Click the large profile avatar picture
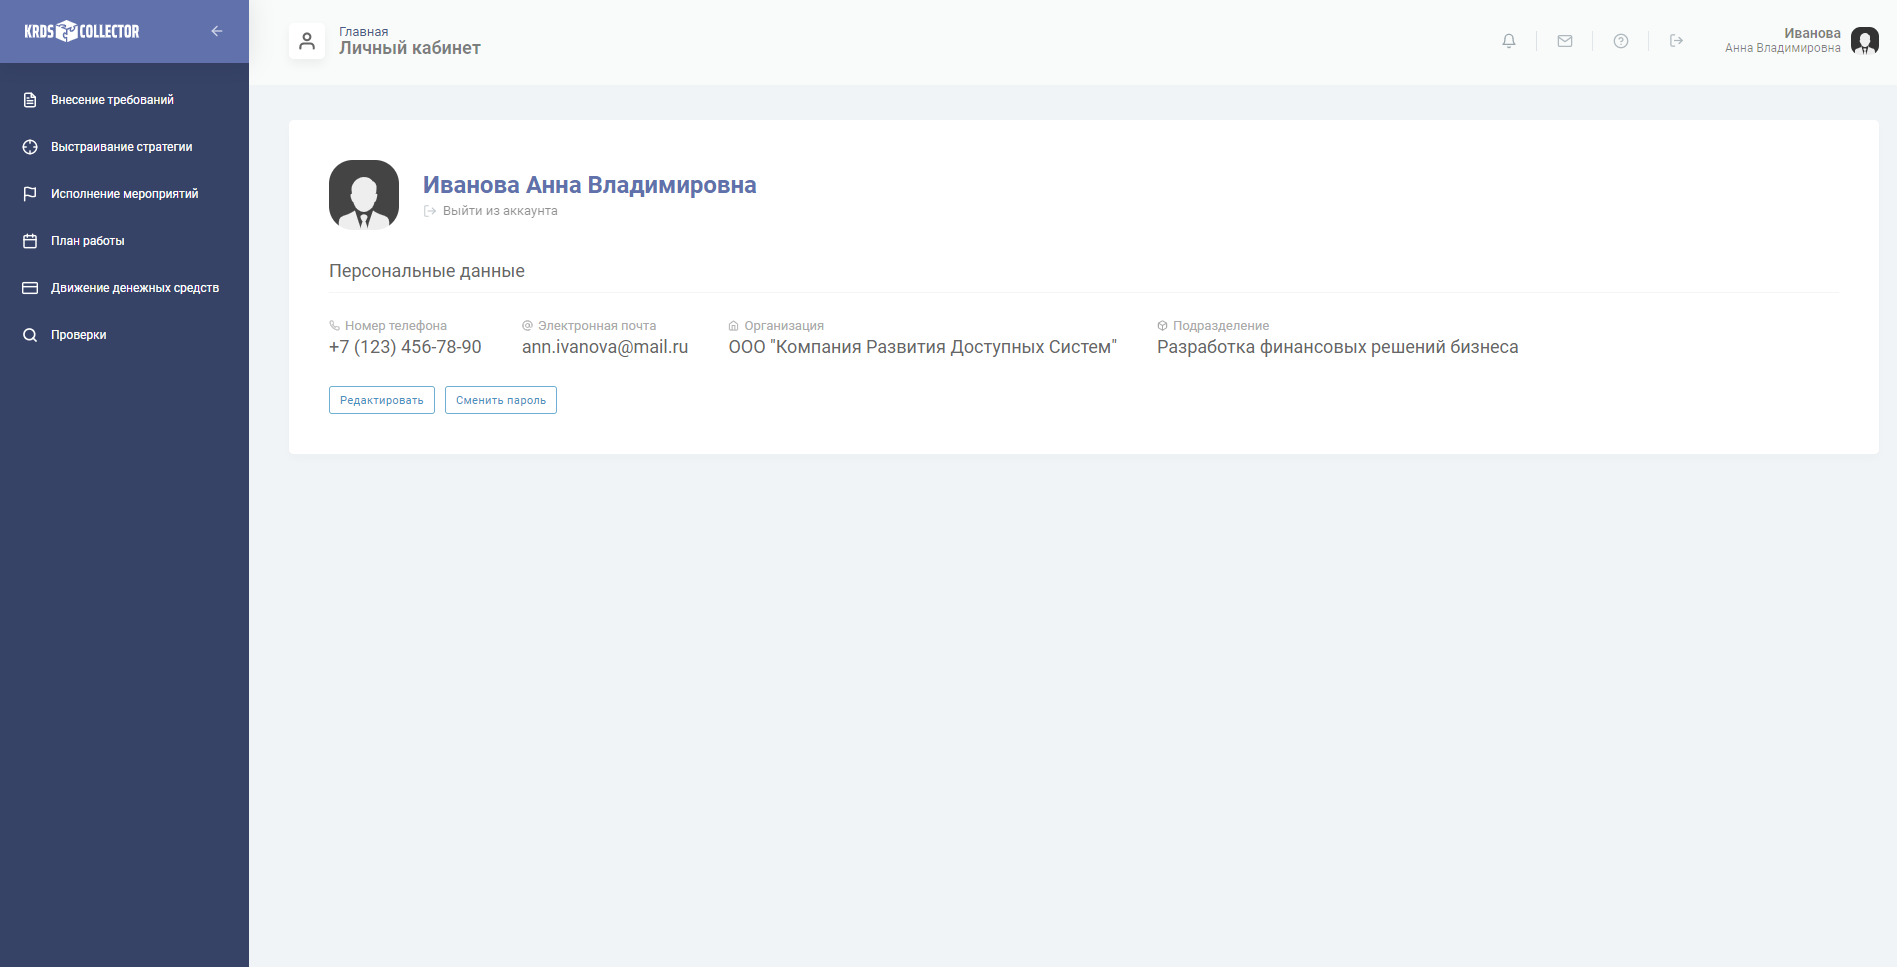This screenshot has width=1897, height=967. [x=364, y=195]
